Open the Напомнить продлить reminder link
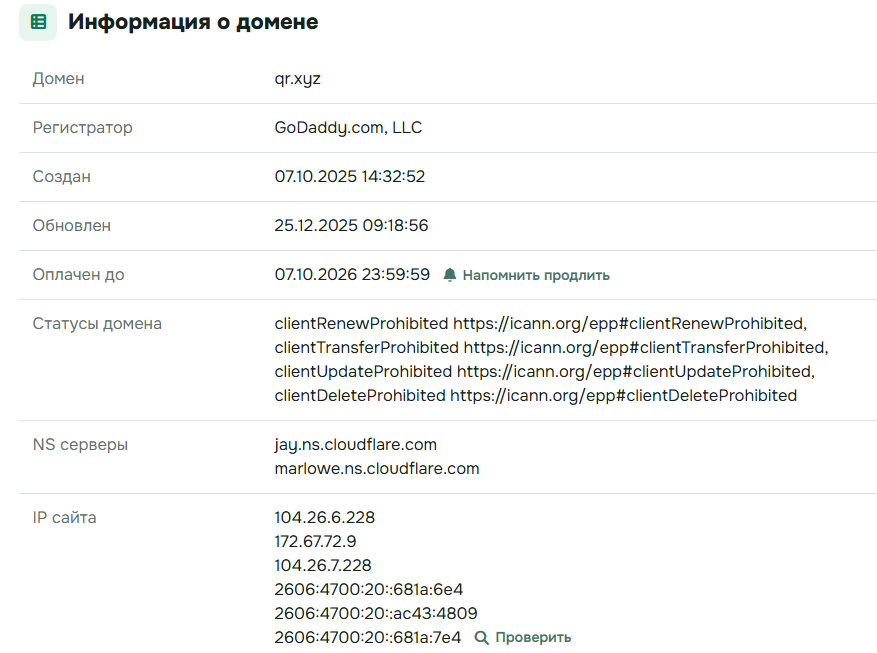The width and height of the screenshot is (877, 653). 536,275
